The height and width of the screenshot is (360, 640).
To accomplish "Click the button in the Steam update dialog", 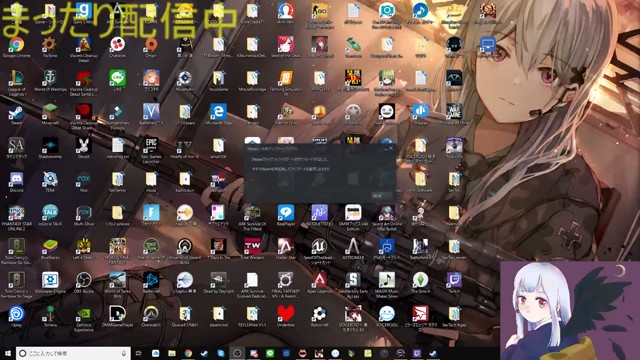I will click(x=381, y=196).
